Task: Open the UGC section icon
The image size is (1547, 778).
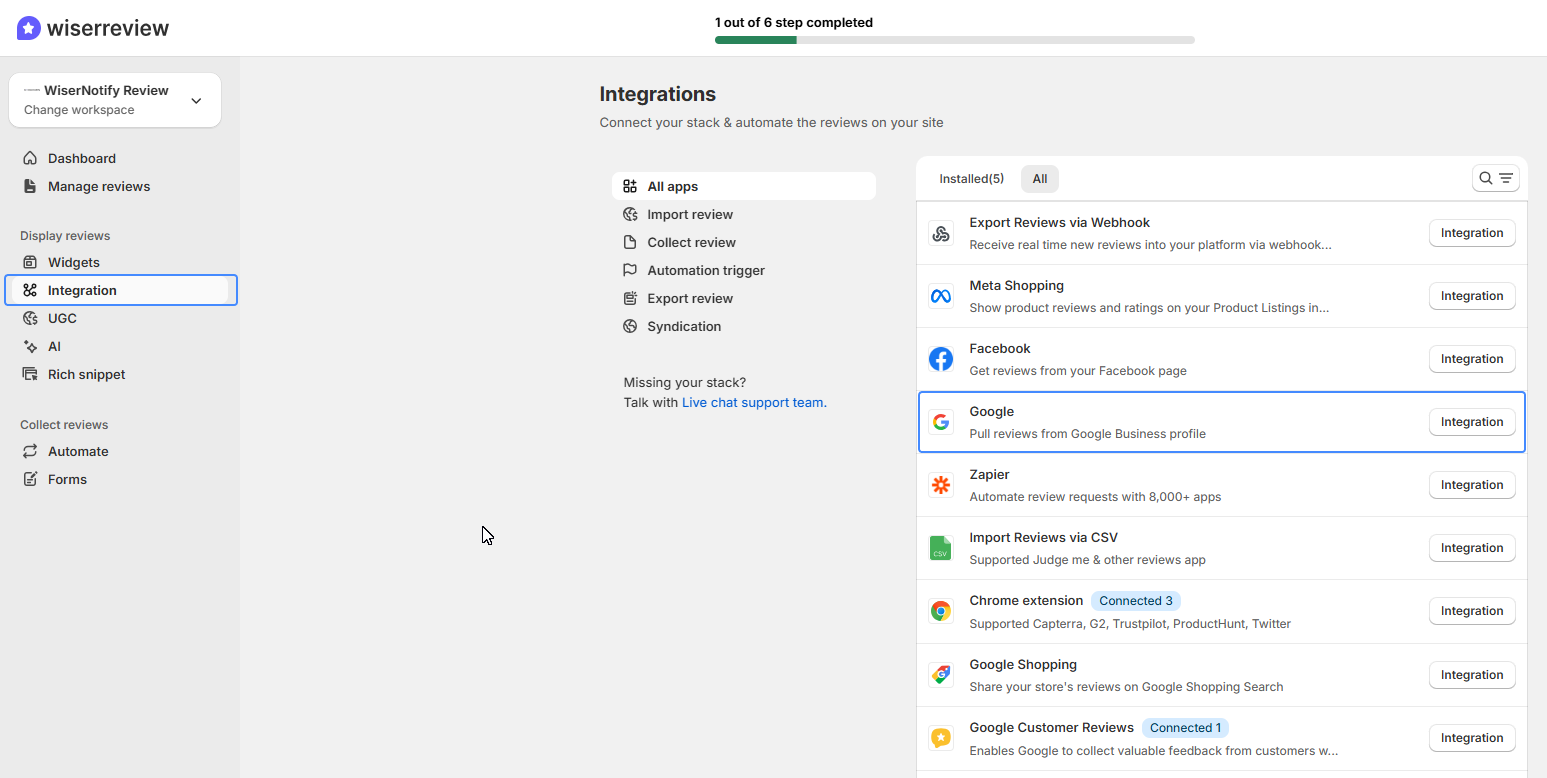Action: pyautogui.click(x=31, y=318)
